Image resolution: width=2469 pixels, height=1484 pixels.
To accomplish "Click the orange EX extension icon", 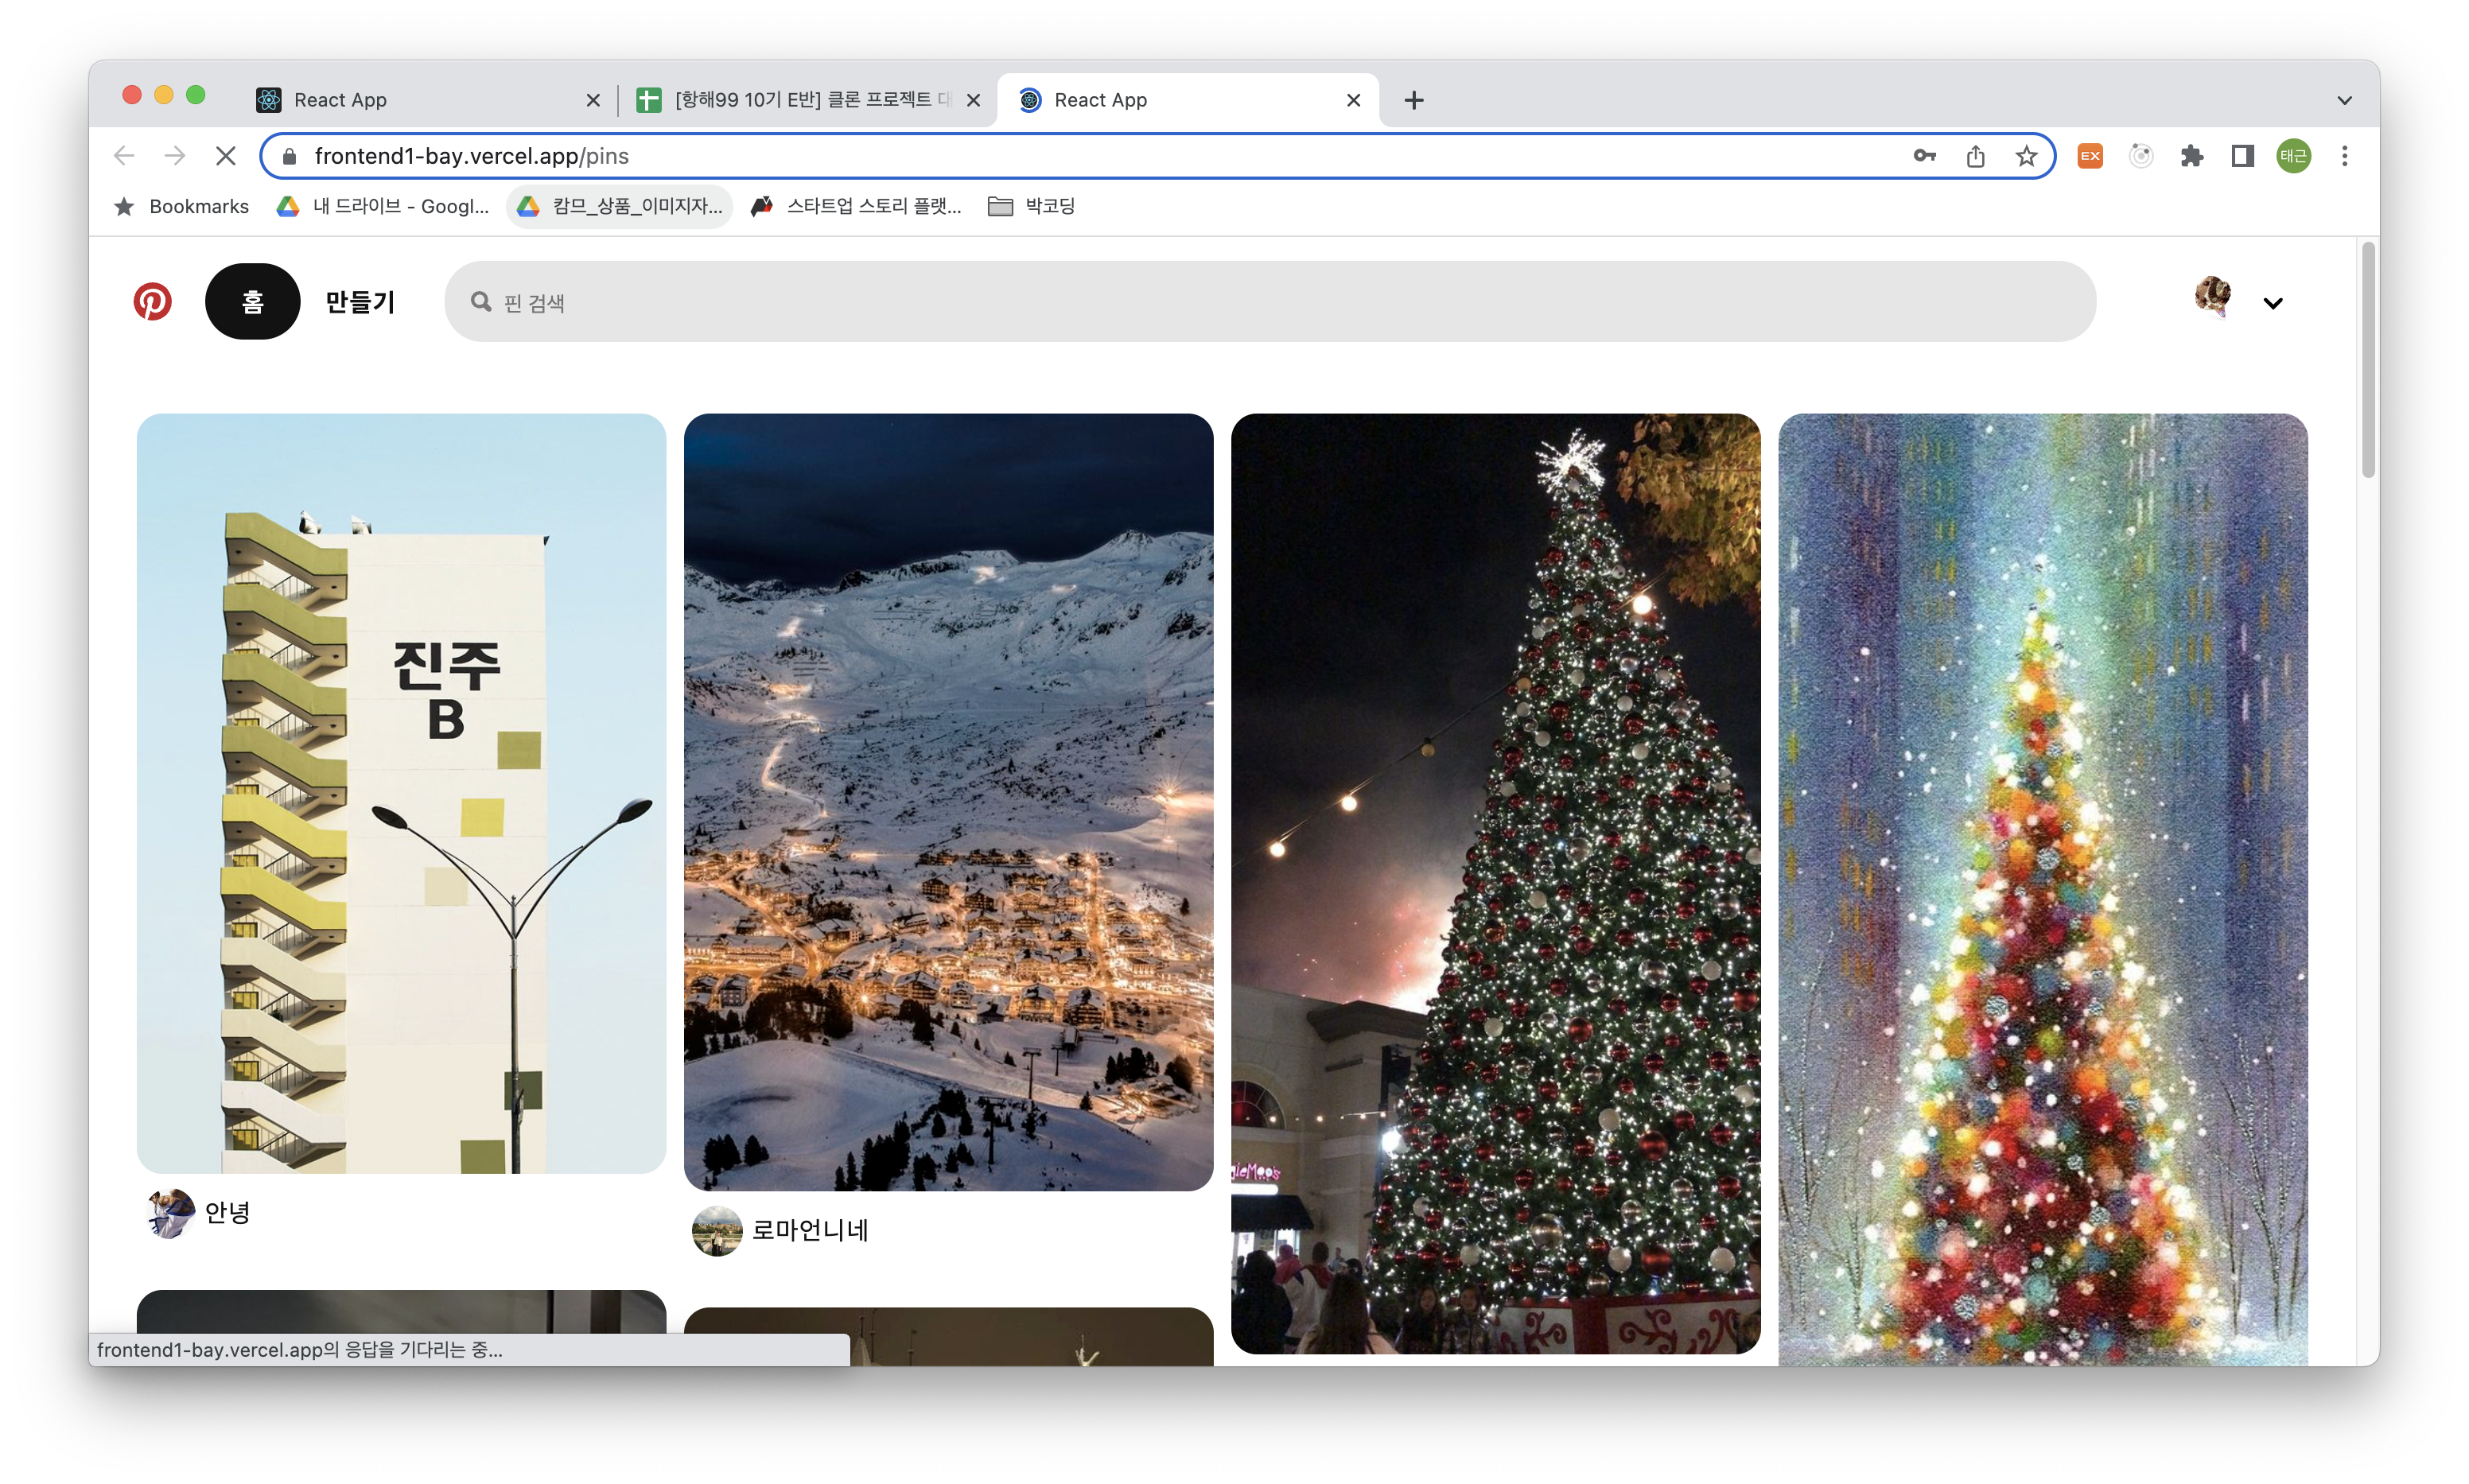I will pos(2090,156).
